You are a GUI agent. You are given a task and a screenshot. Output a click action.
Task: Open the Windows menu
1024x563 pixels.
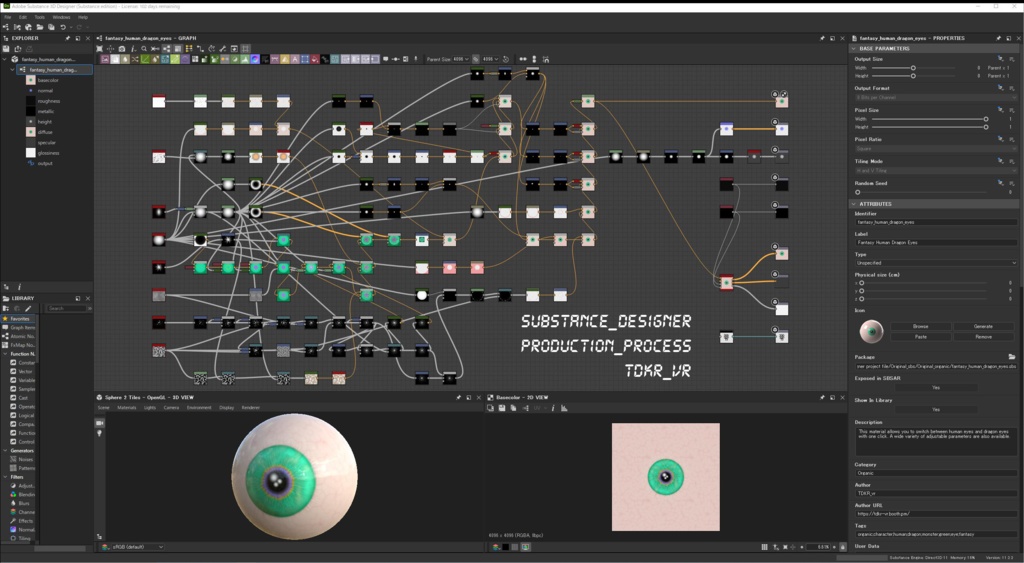point(61,17)
